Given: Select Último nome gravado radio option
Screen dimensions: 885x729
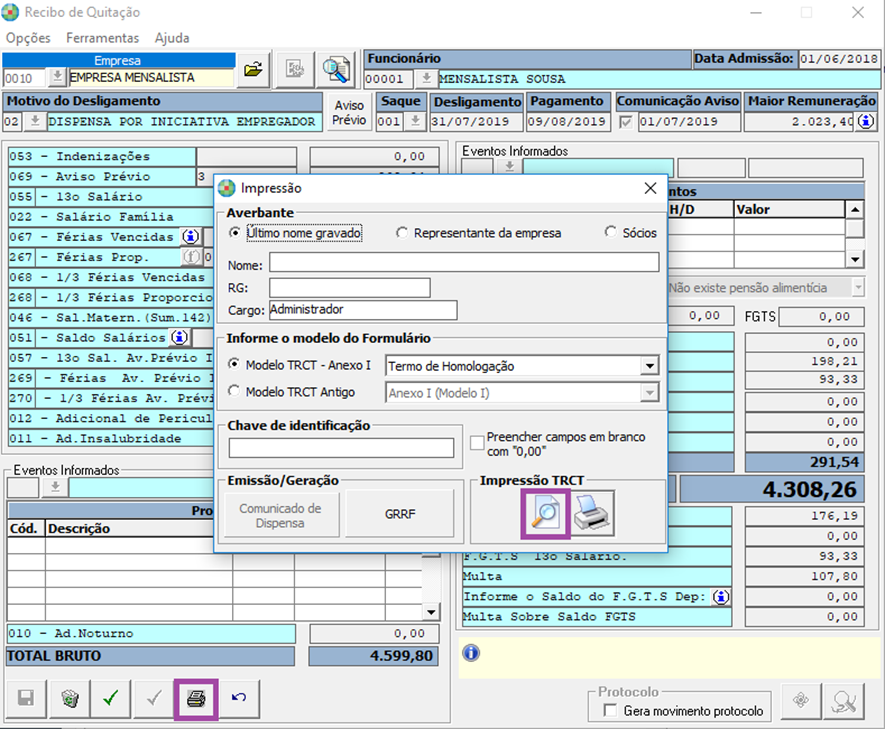Looking at the screenshot, I should coord(235,232).
